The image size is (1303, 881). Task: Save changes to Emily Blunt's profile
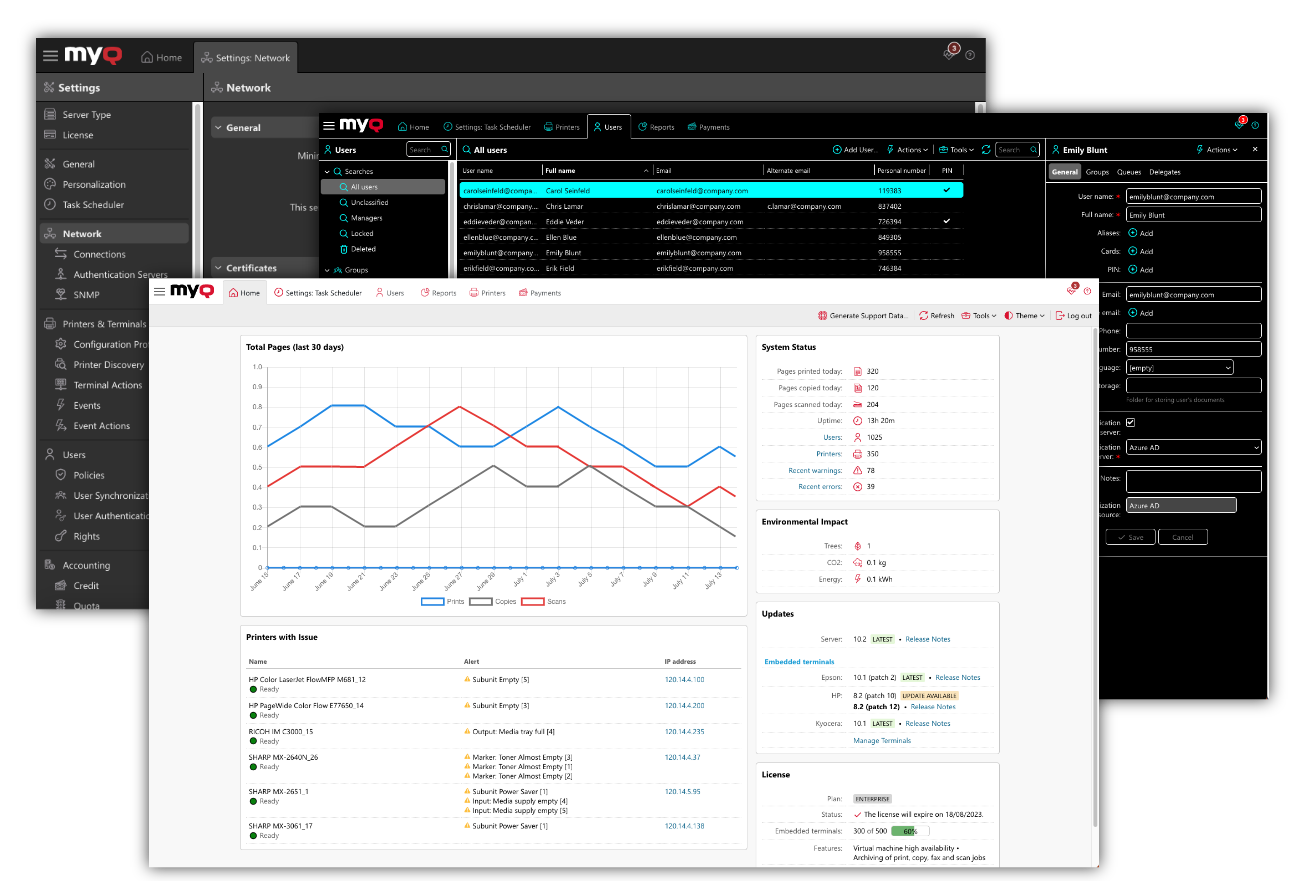pos(1130,536)
